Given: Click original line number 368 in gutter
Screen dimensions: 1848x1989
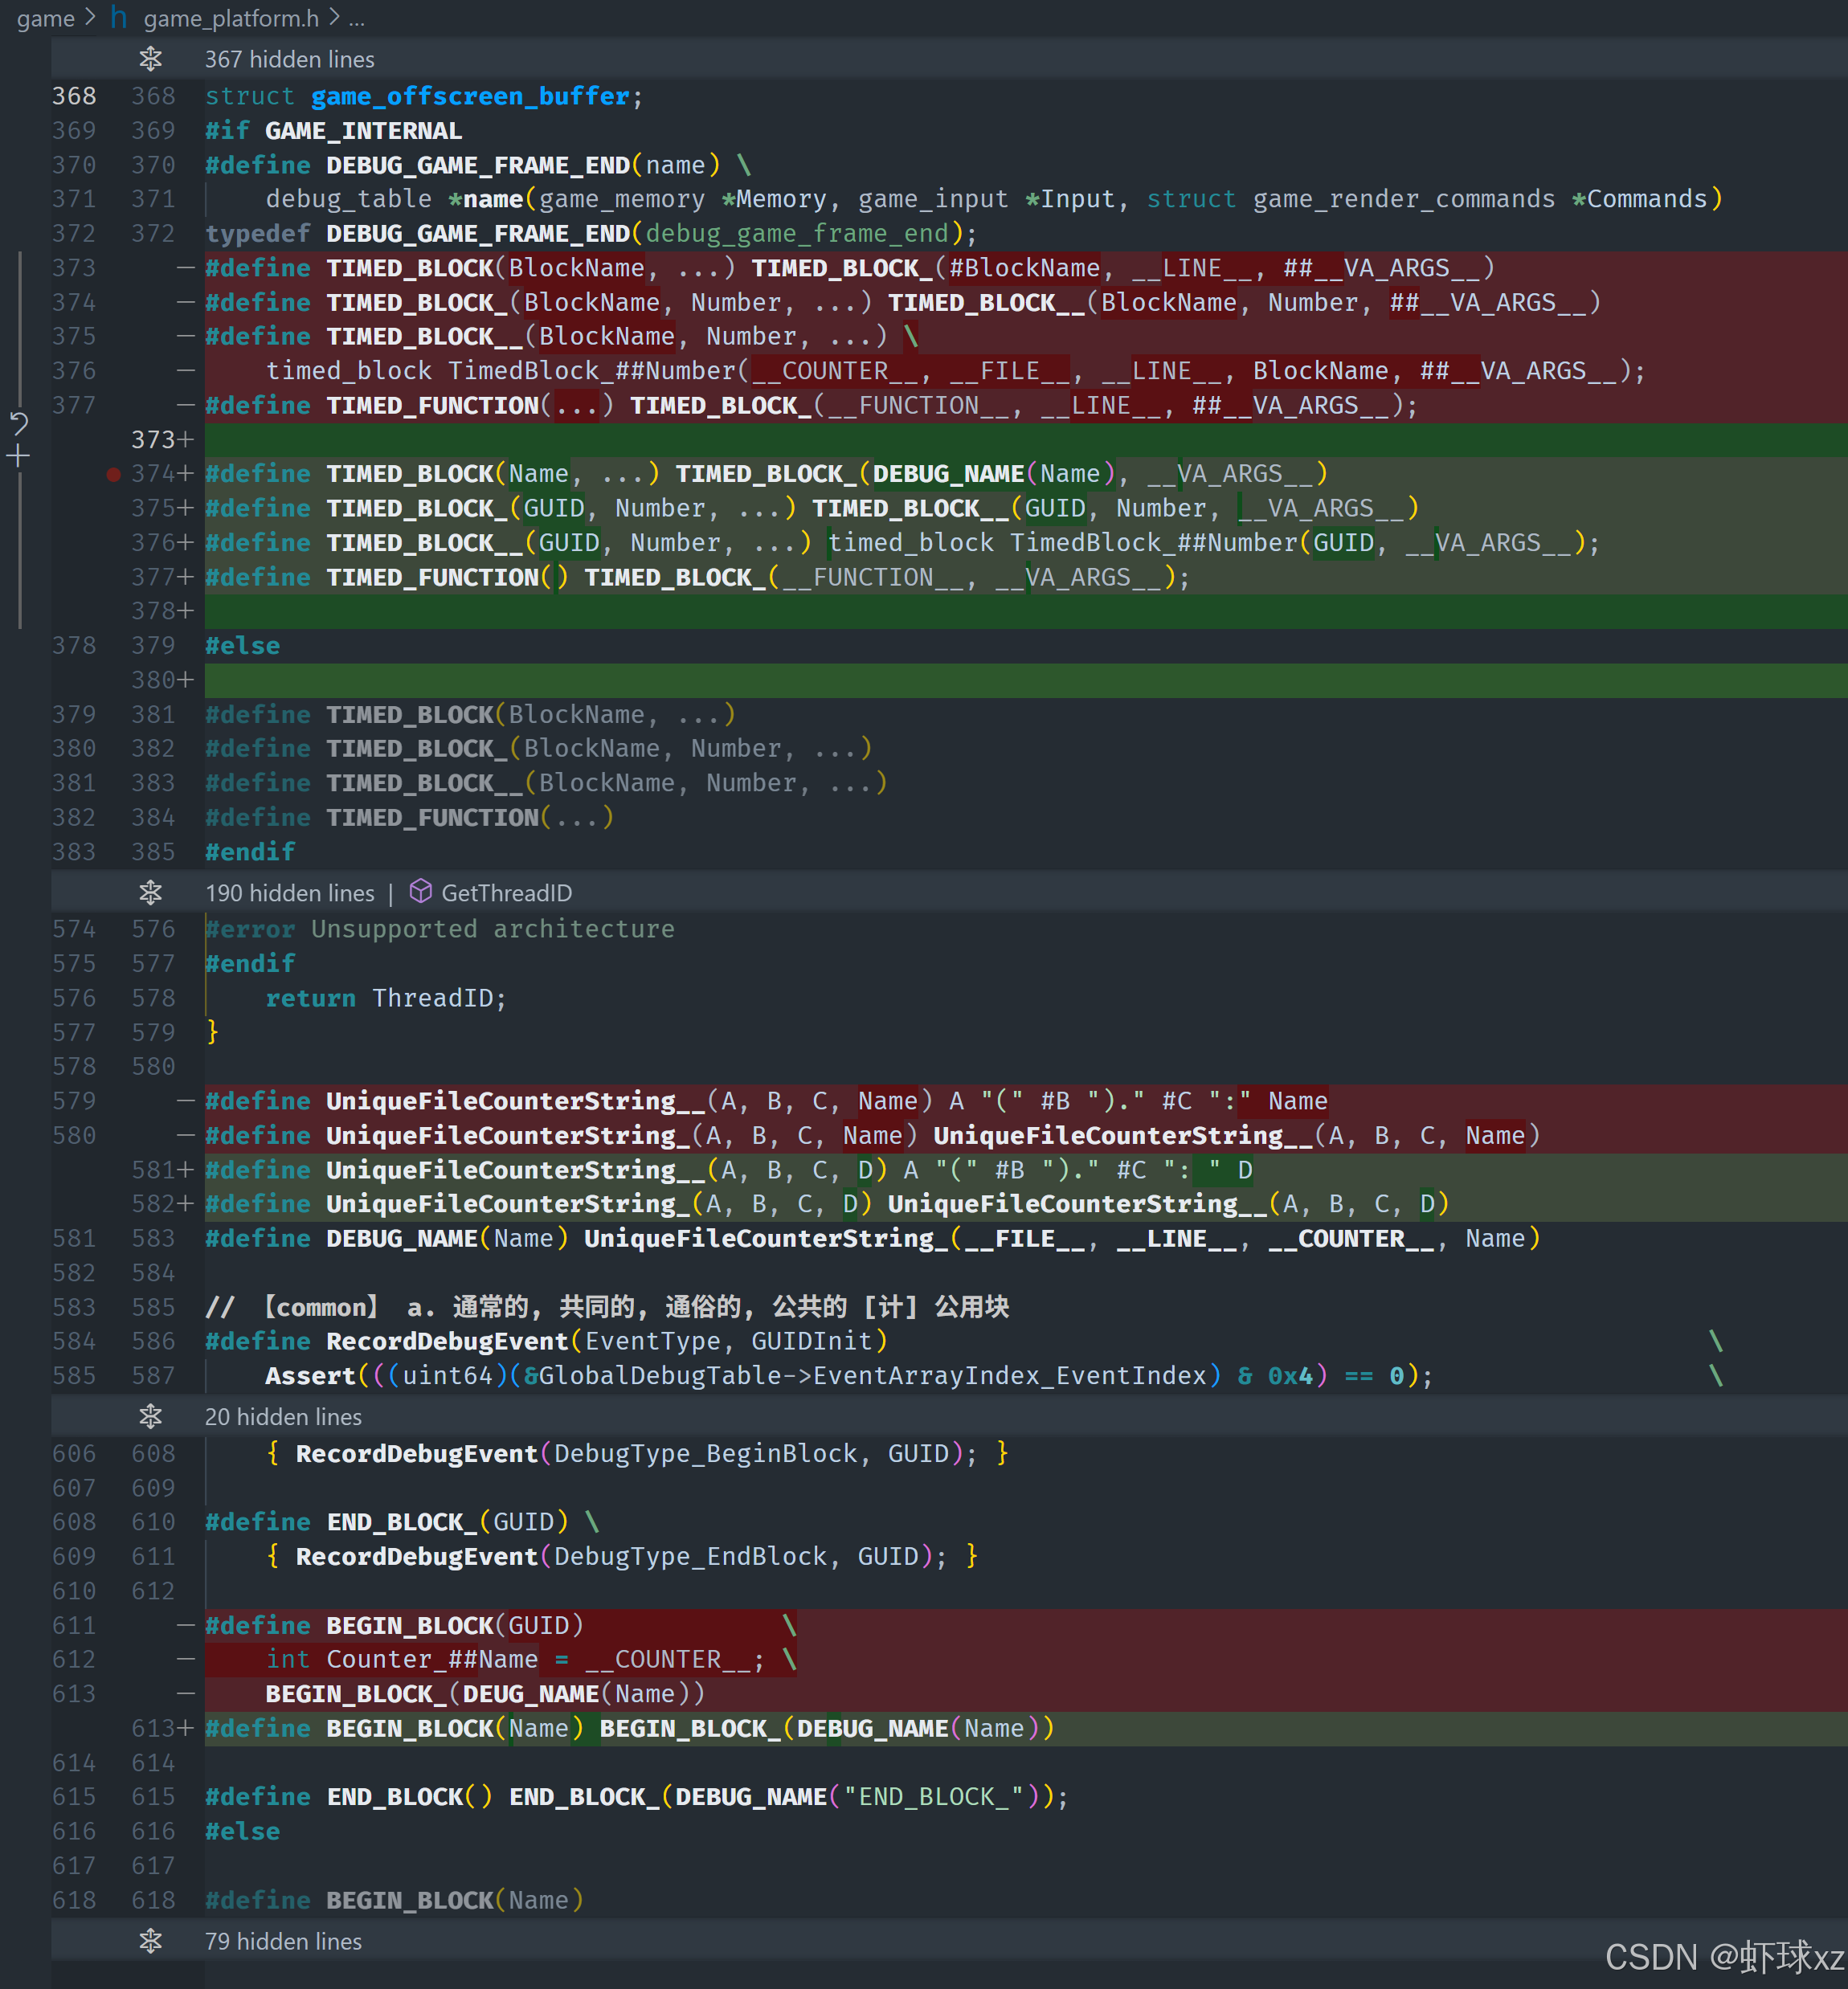Looking at the screenshot, I should tap(74, 96).
